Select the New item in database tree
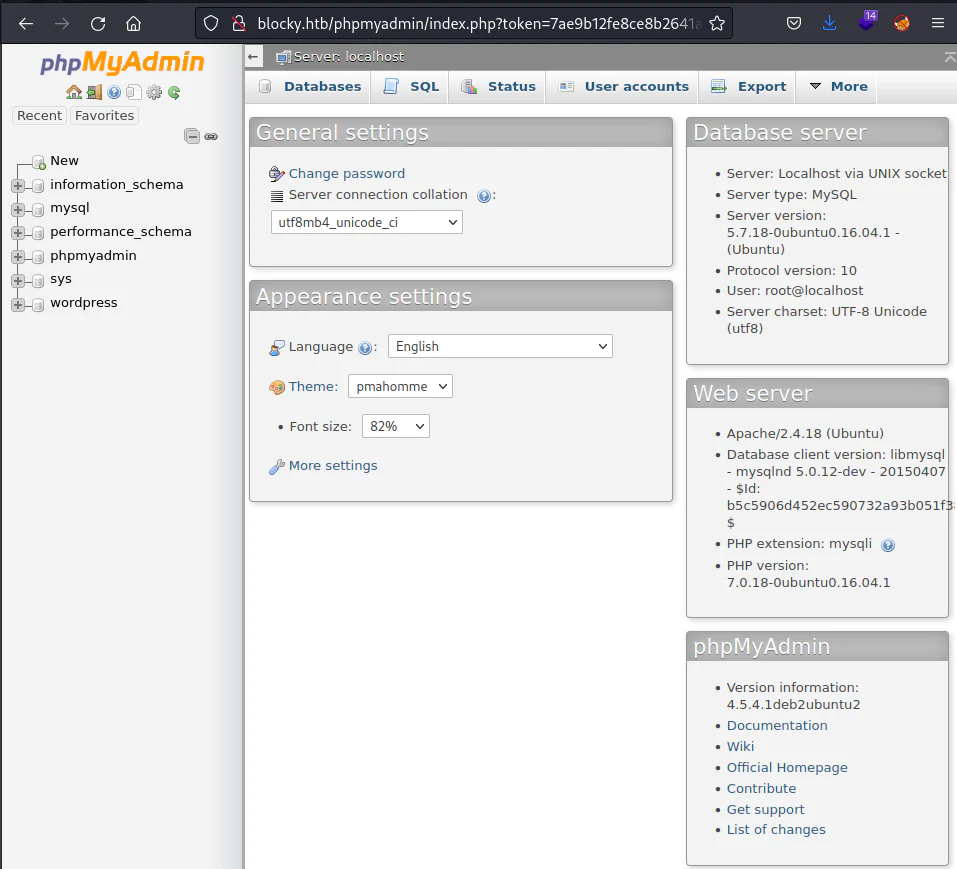The width and height of the screenshot is (957, 869). coord(64,160)
